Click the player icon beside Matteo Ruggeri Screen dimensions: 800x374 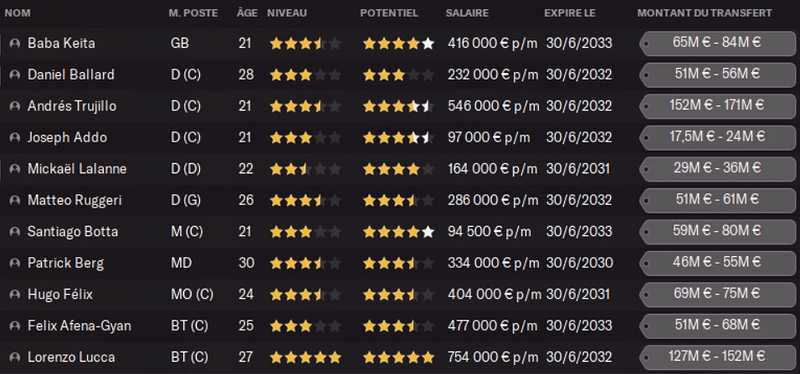tap(14, 201)
